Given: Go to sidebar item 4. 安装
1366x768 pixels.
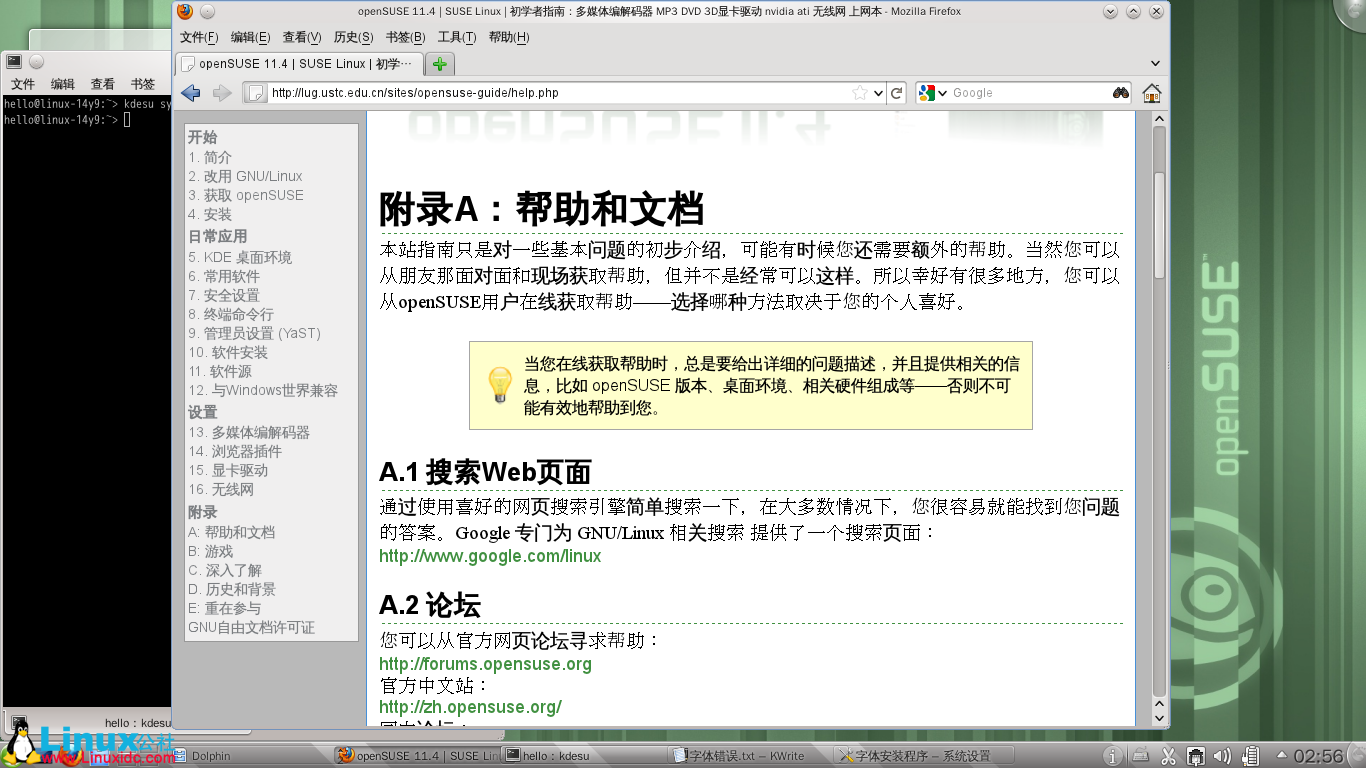Looking at the screenshot, I should point(210,214).
